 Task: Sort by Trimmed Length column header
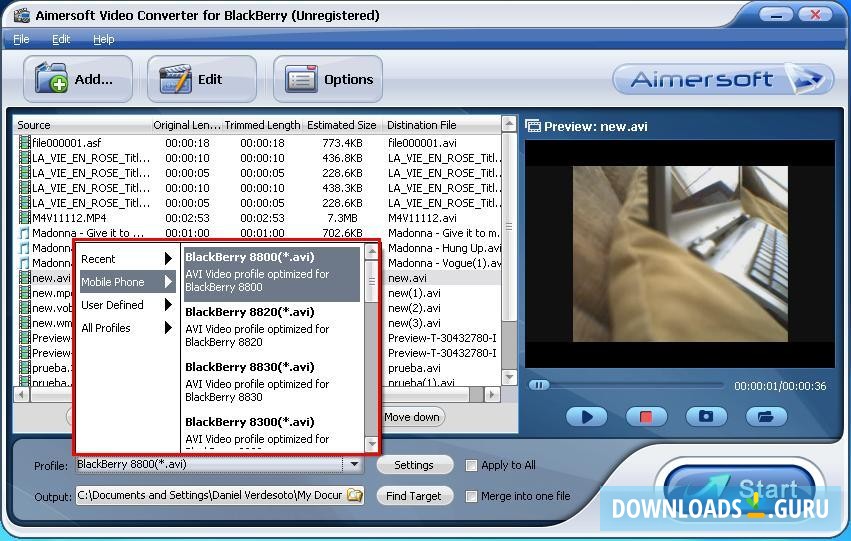[x=263, y=125]
